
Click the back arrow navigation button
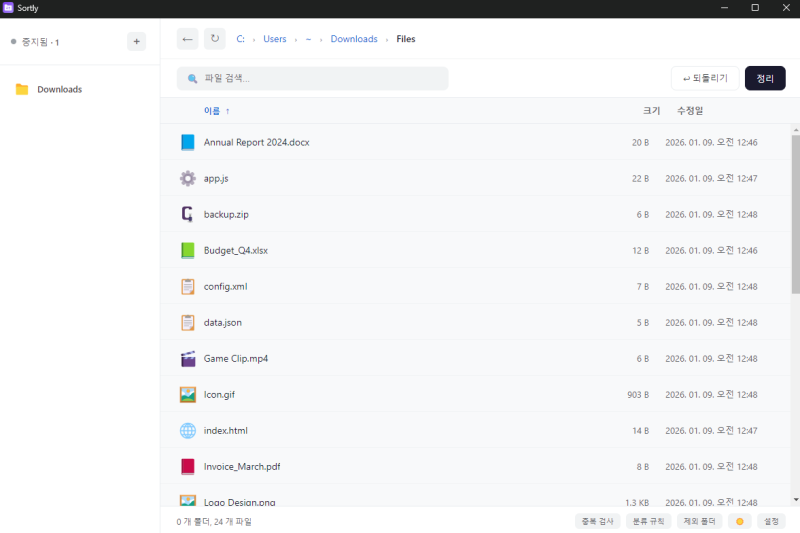coord(187,39)
